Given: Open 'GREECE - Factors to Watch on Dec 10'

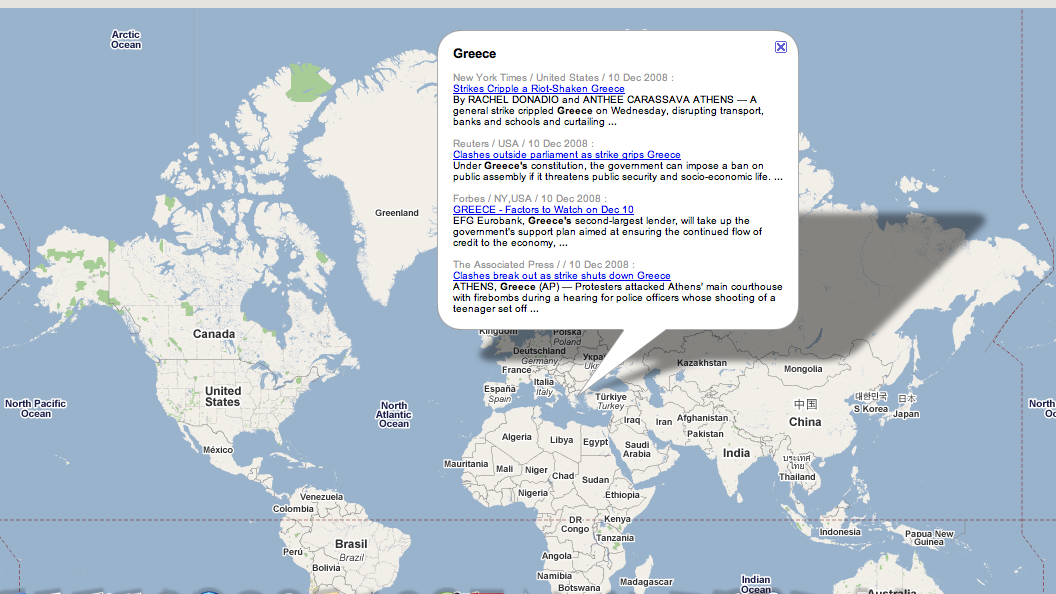Looking at the screenshot, I should point(543,209).
